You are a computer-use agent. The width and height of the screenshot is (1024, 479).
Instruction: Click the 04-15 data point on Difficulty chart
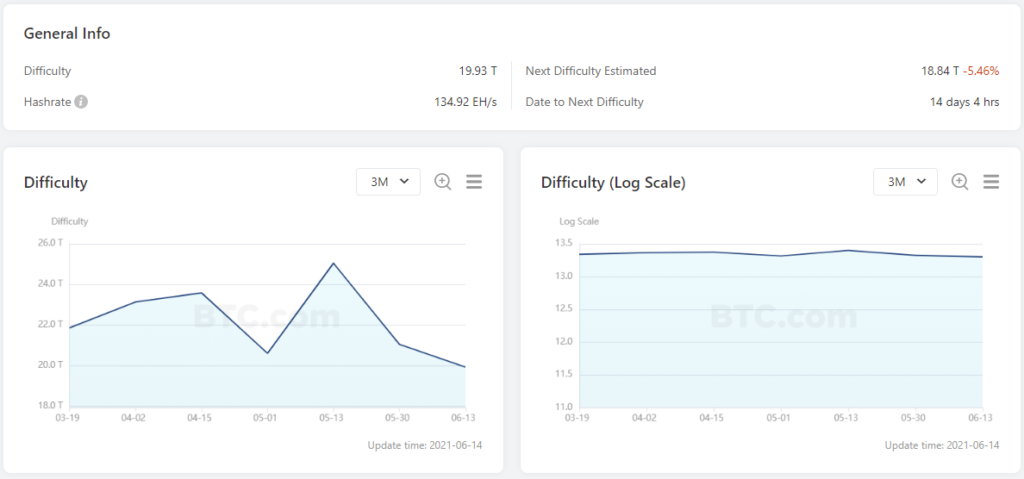[x=201, y=293]
